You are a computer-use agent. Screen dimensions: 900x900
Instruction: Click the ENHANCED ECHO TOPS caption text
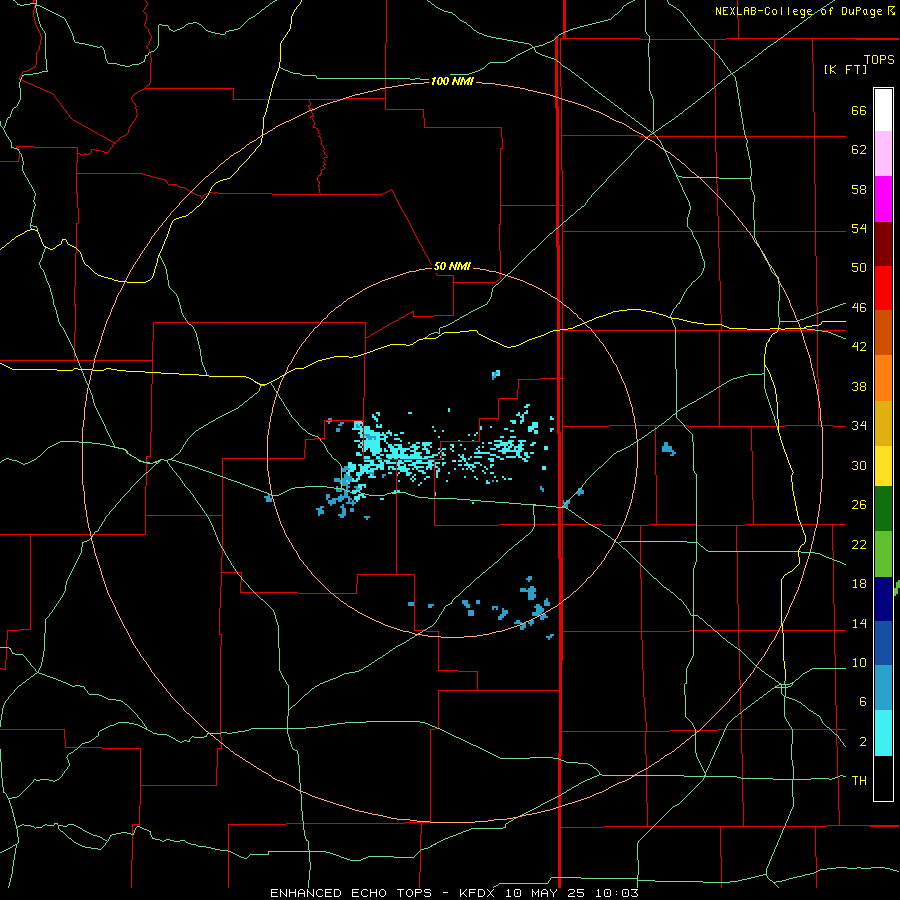pos(354,893)
